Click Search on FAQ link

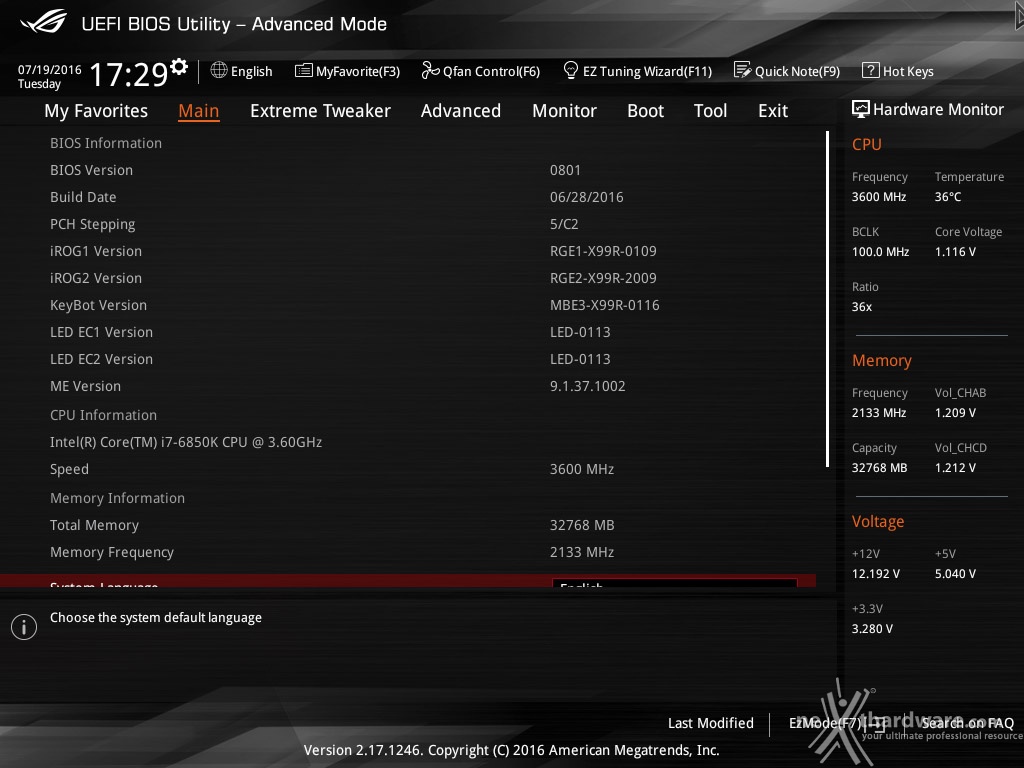click(x=967, y=723)
